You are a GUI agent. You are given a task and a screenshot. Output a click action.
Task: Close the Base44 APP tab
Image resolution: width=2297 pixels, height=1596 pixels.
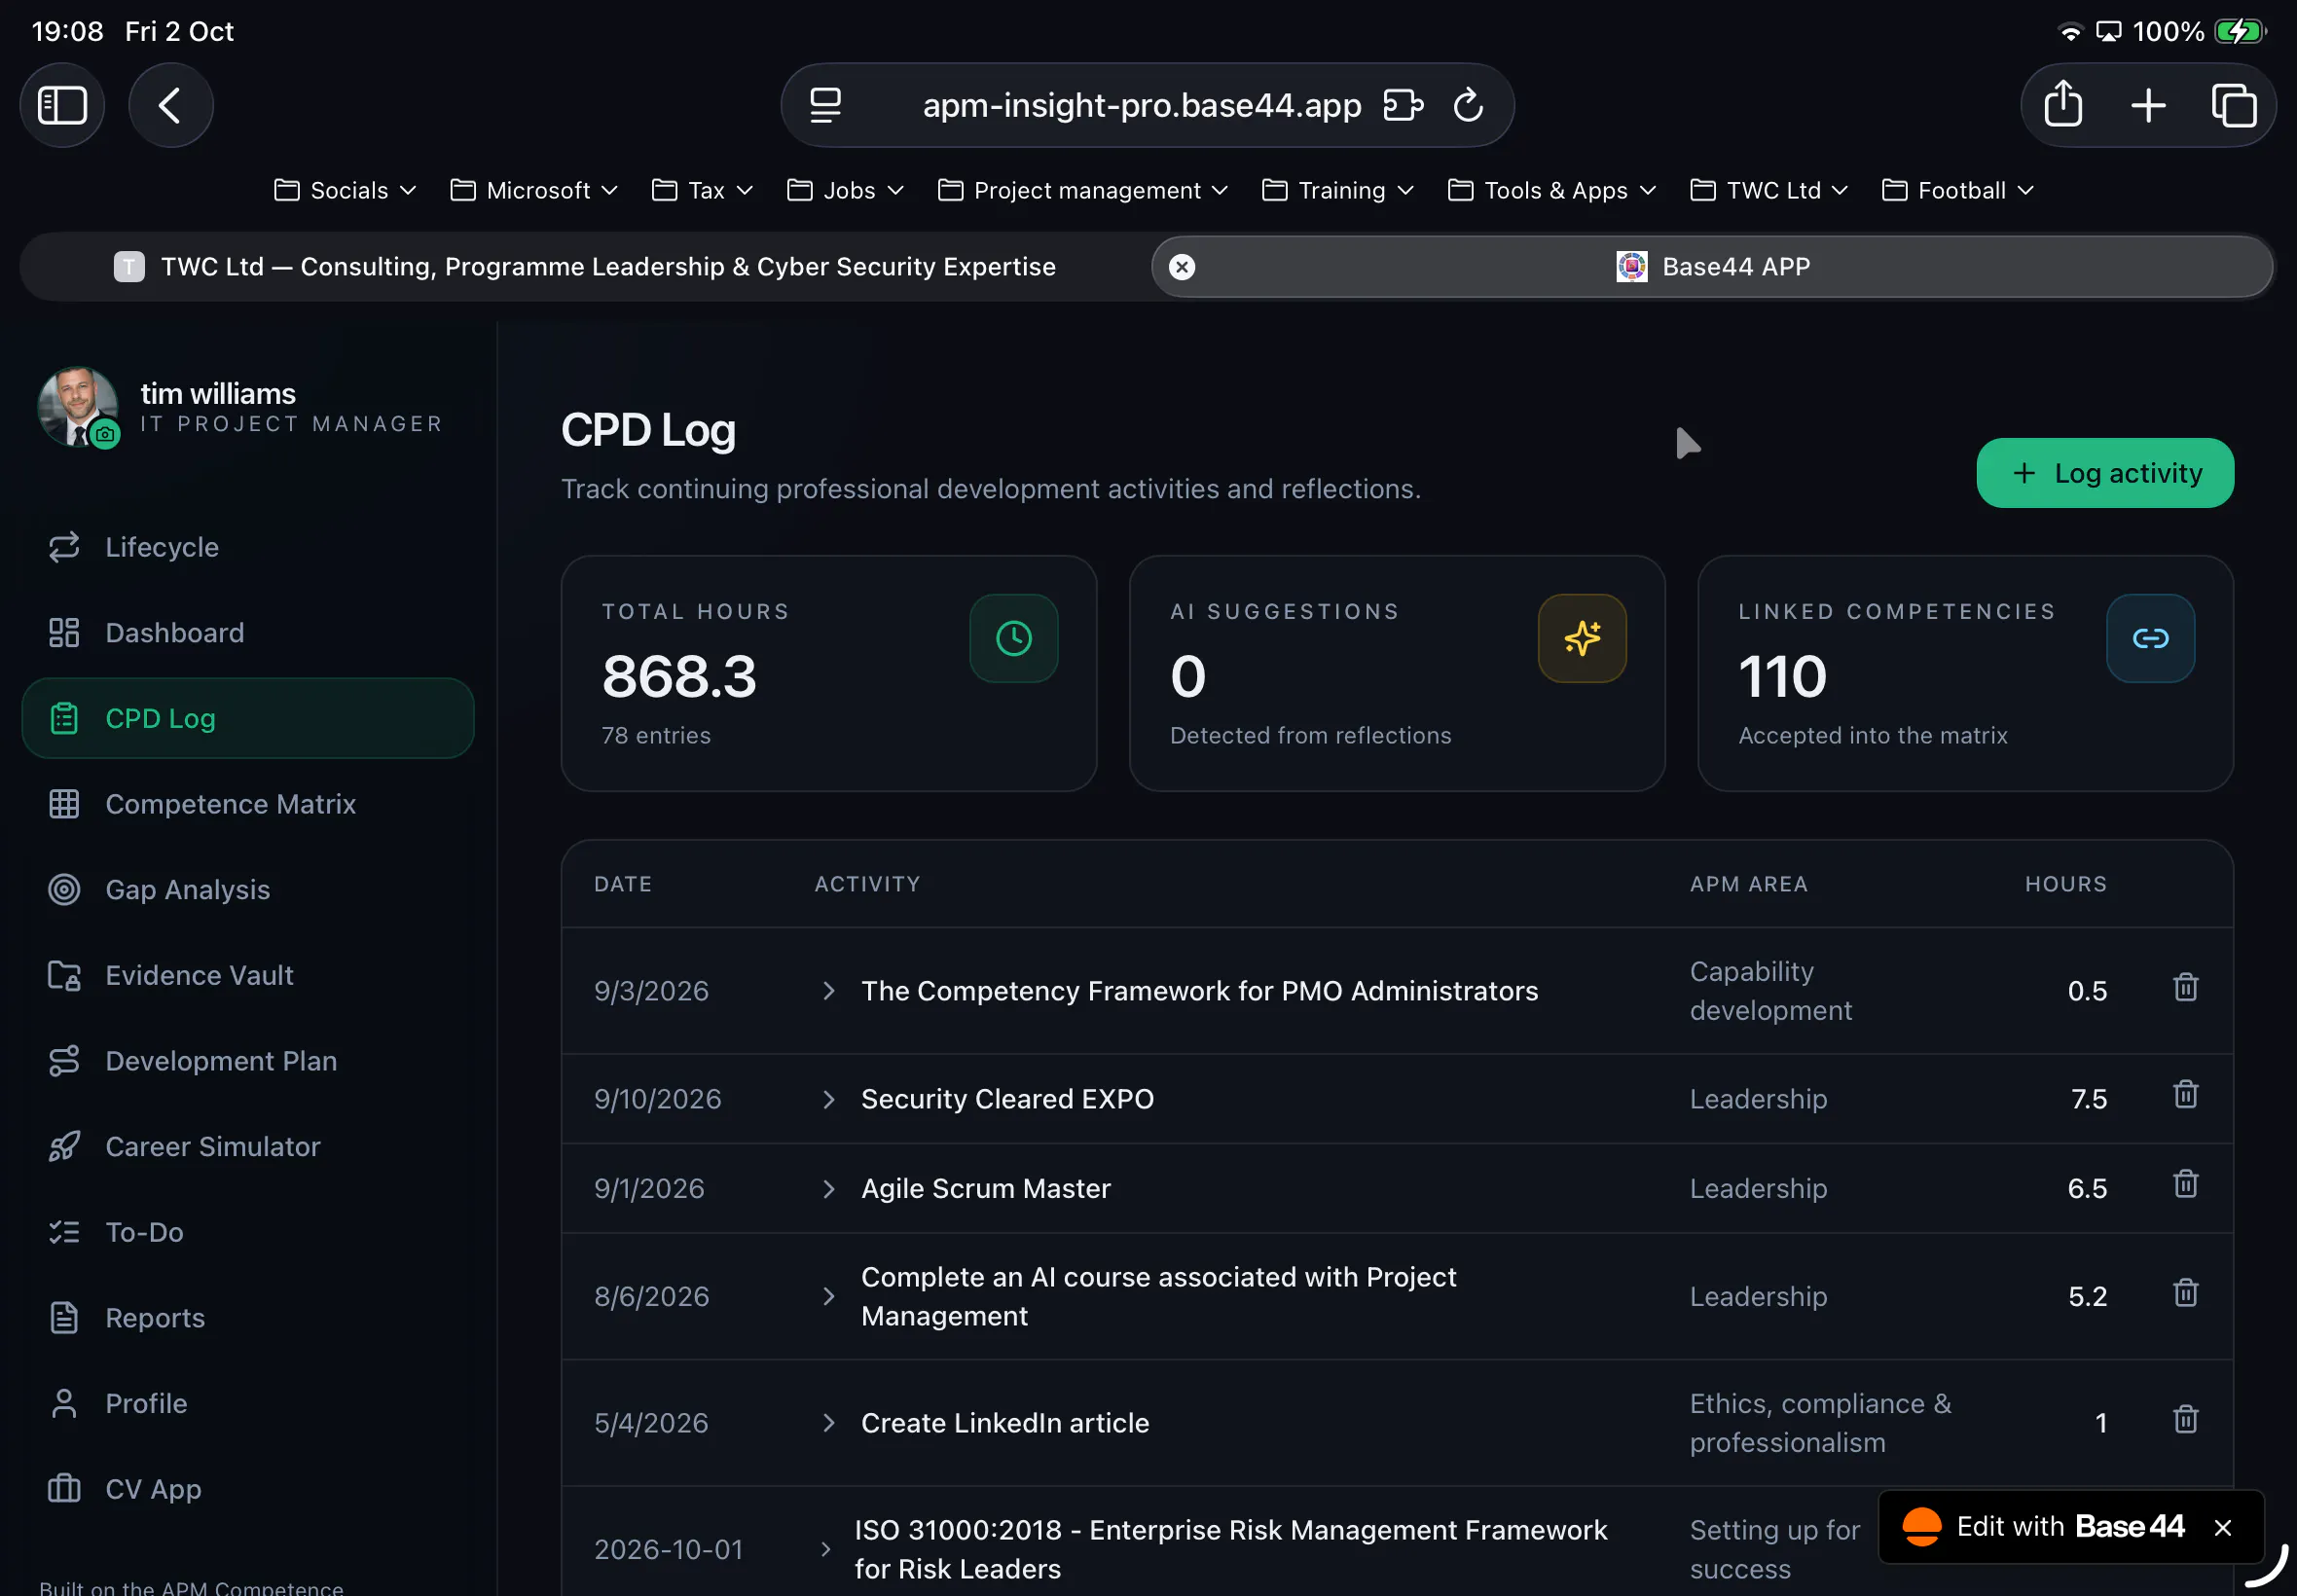pos(1182,267)
